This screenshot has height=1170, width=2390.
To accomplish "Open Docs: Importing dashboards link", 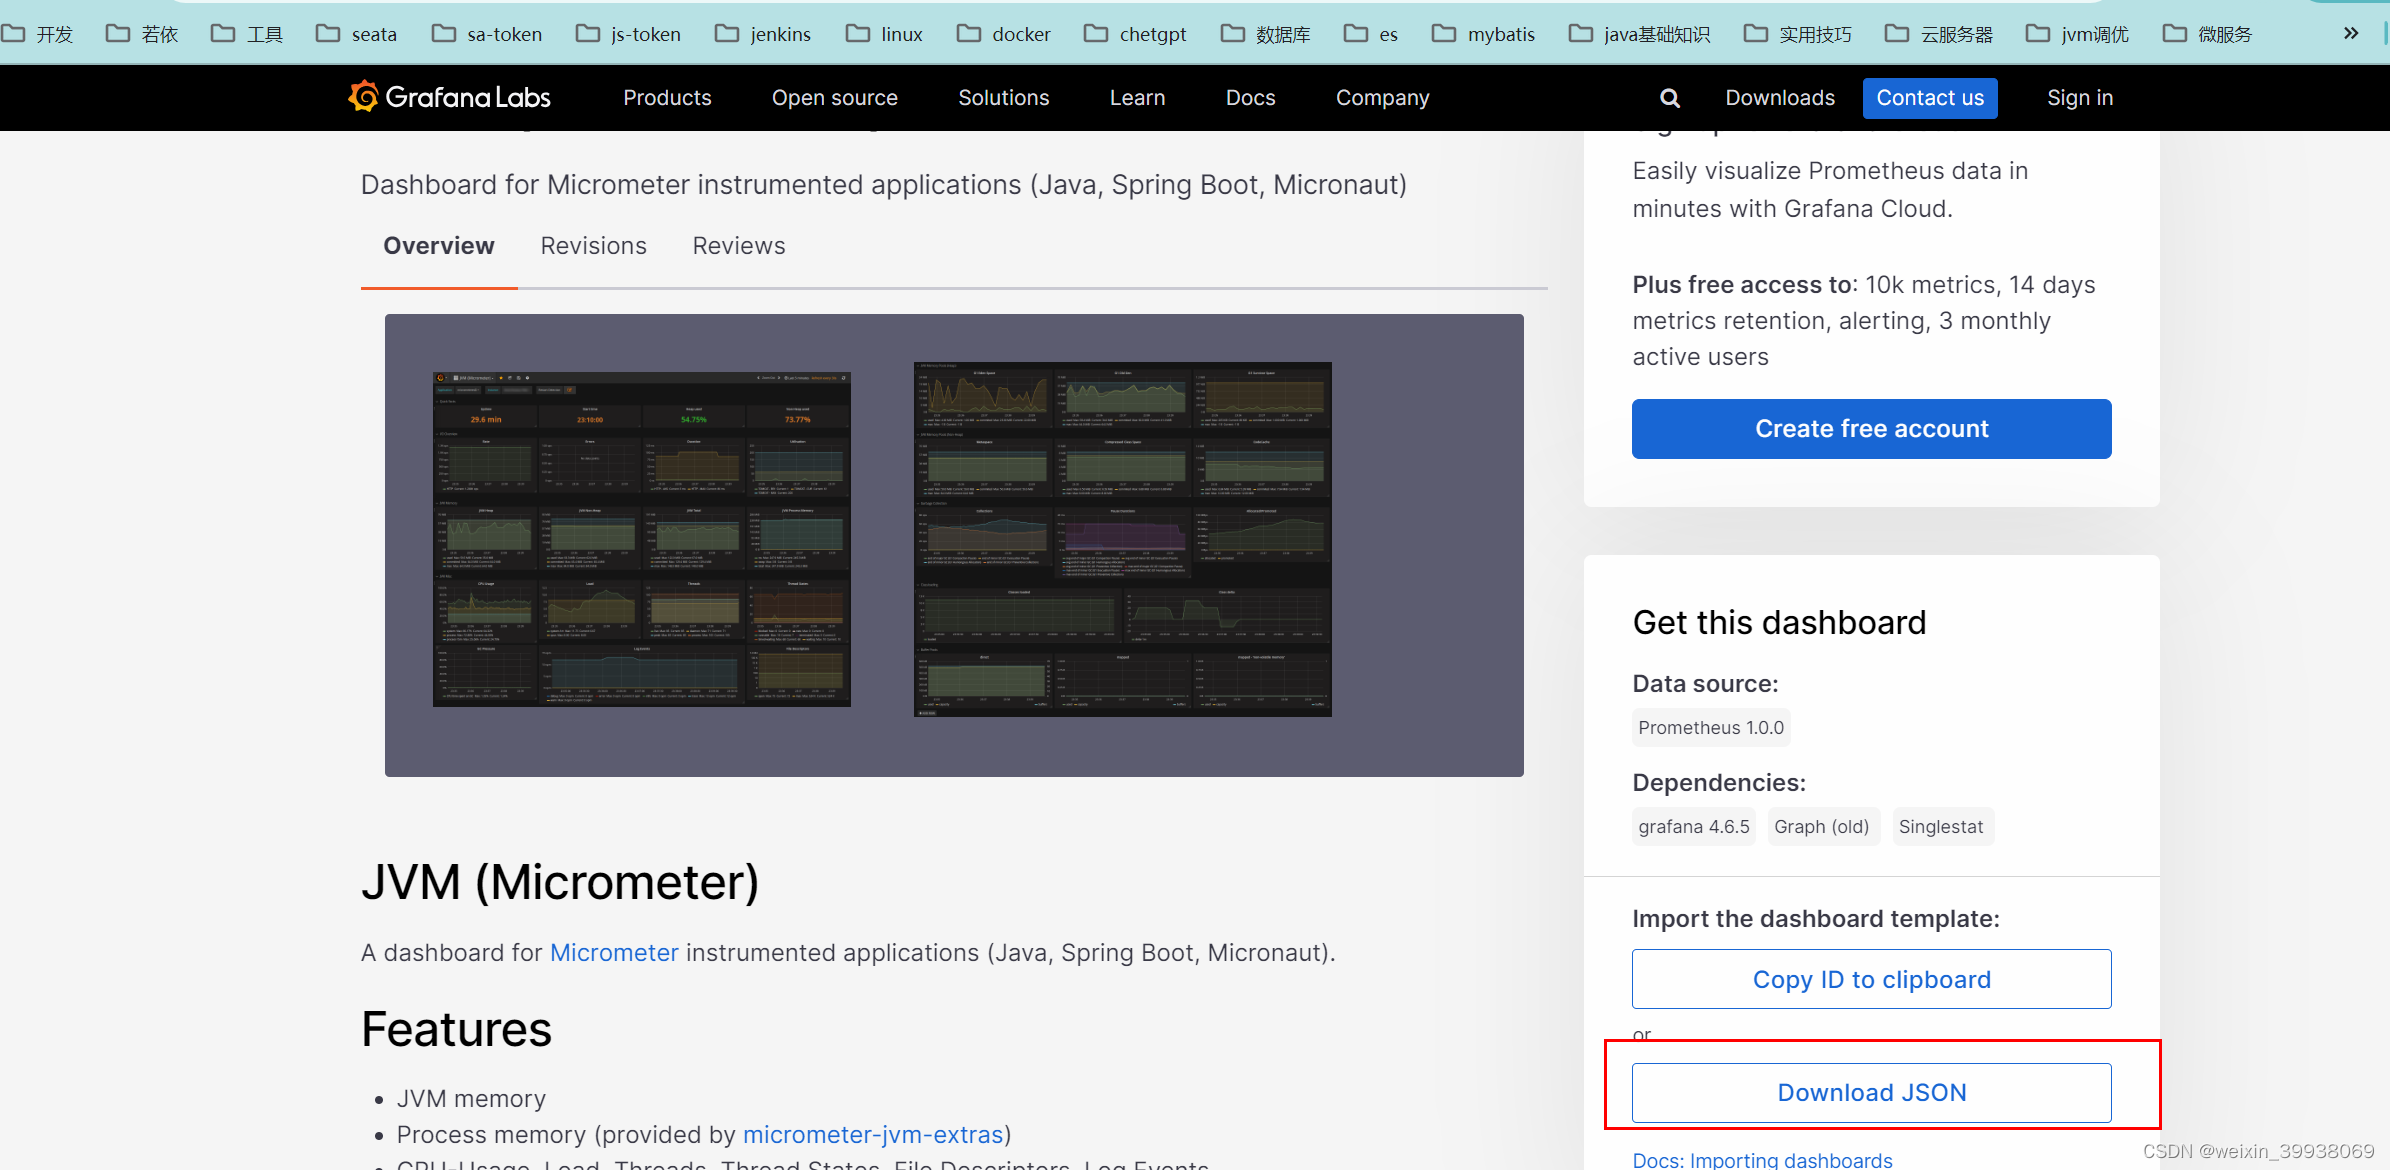I will [x=1762, y=1159].
